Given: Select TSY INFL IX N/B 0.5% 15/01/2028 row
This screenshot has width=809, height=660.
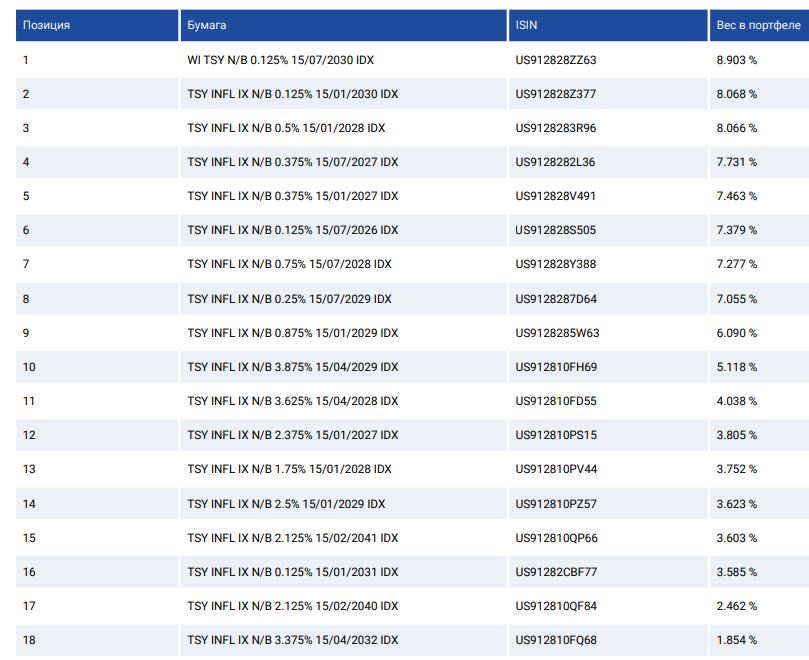Looking at the screenshot, I should click(x=286, y=128).
